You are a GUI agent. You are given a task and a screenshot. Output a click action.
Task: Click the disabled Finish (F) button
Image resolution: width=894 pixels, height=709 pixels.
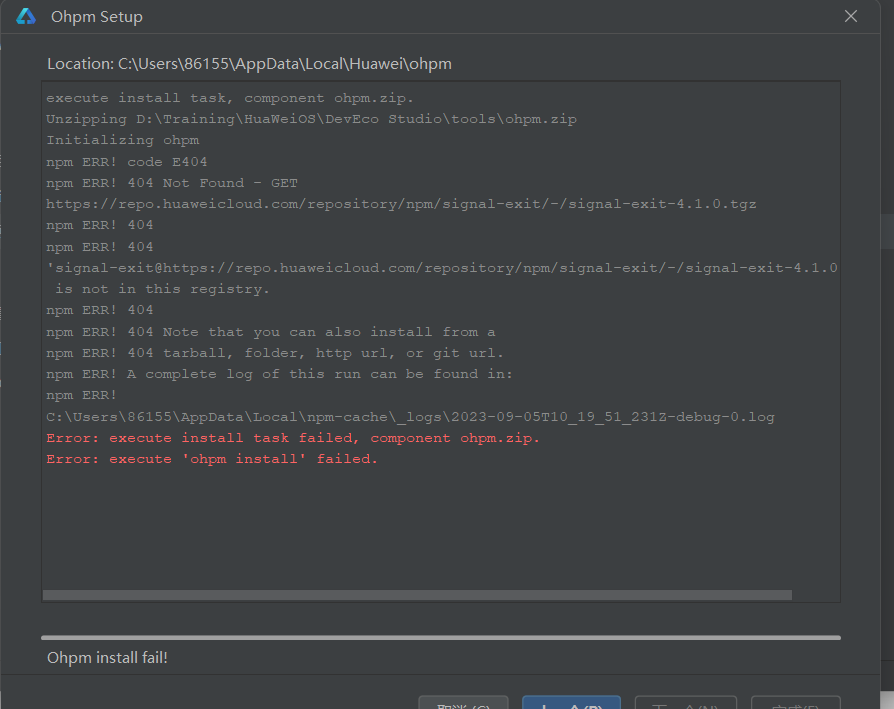coord(796,703)
